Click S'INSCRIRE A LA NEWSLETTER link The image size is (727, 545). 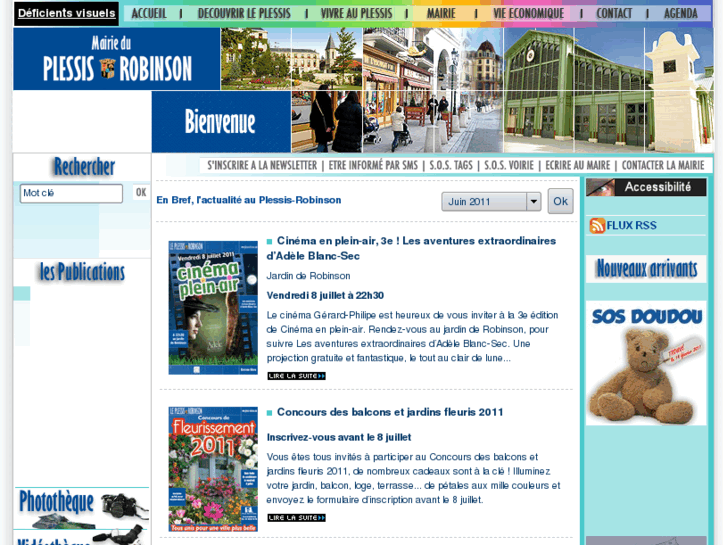coord(262,166)
